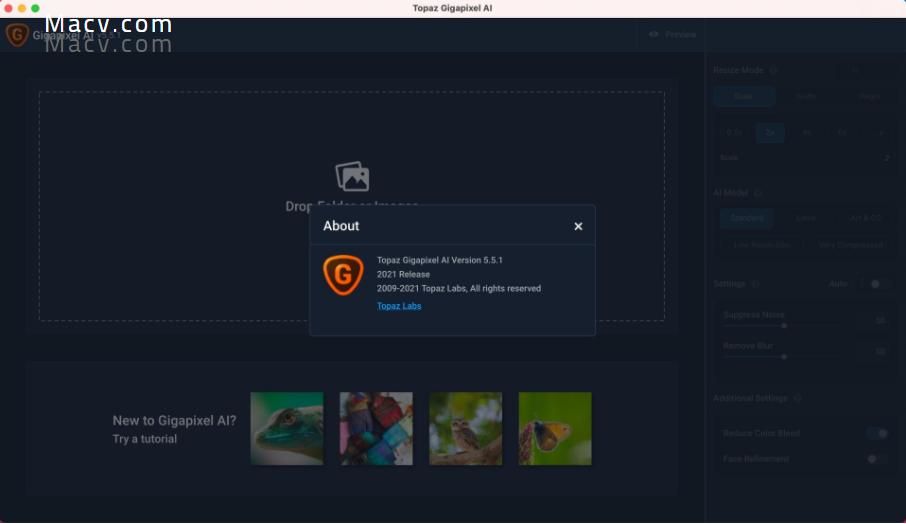Image resolution: width=906 pixels, height=524 pixels.
Task: Click the 'Topaz Gigapixel AI Version 5.5.1' text
Action: coord(440,261)
